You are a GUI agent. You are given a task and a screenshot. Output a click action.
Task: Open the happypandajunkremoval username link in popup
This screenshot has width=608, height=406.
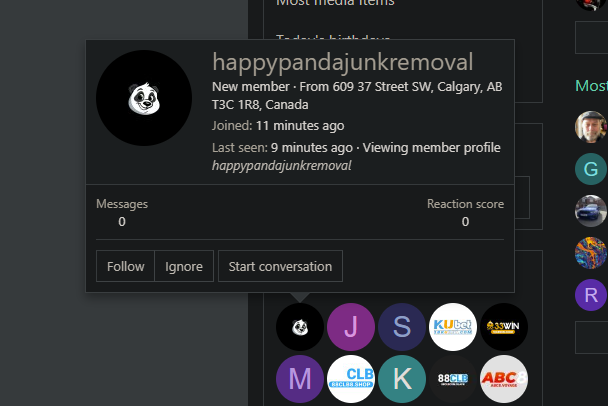point(343,62)
